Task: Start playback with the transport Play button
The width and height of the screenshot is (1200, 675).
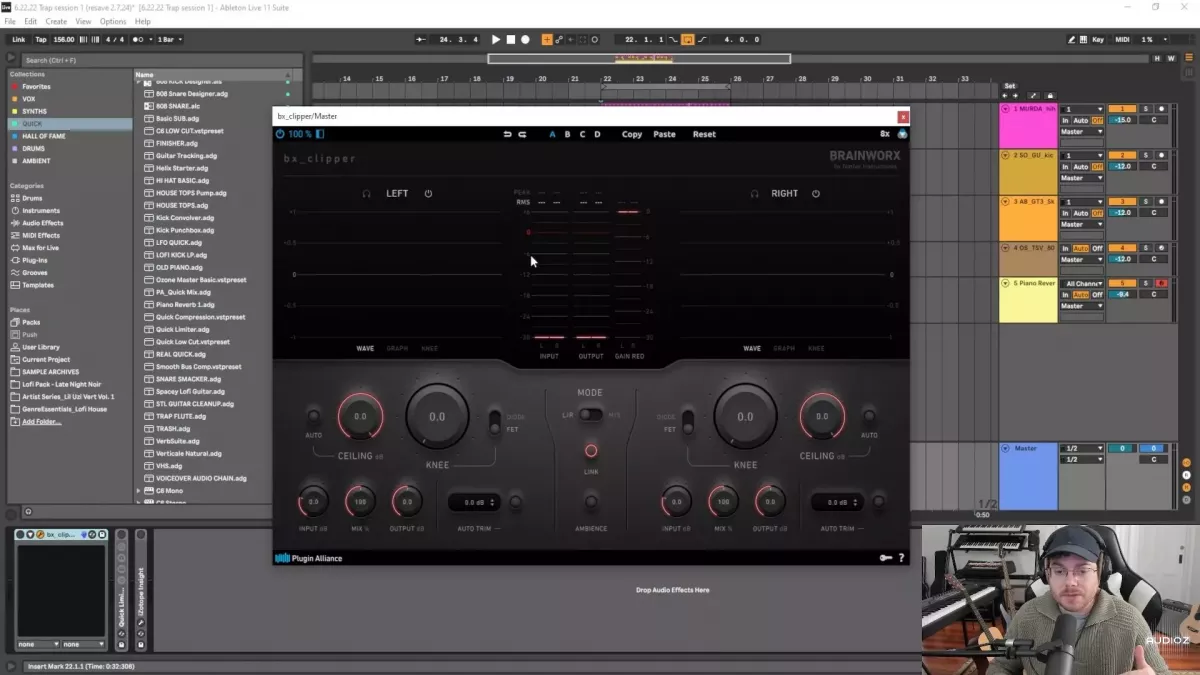Action: [495, 40]
